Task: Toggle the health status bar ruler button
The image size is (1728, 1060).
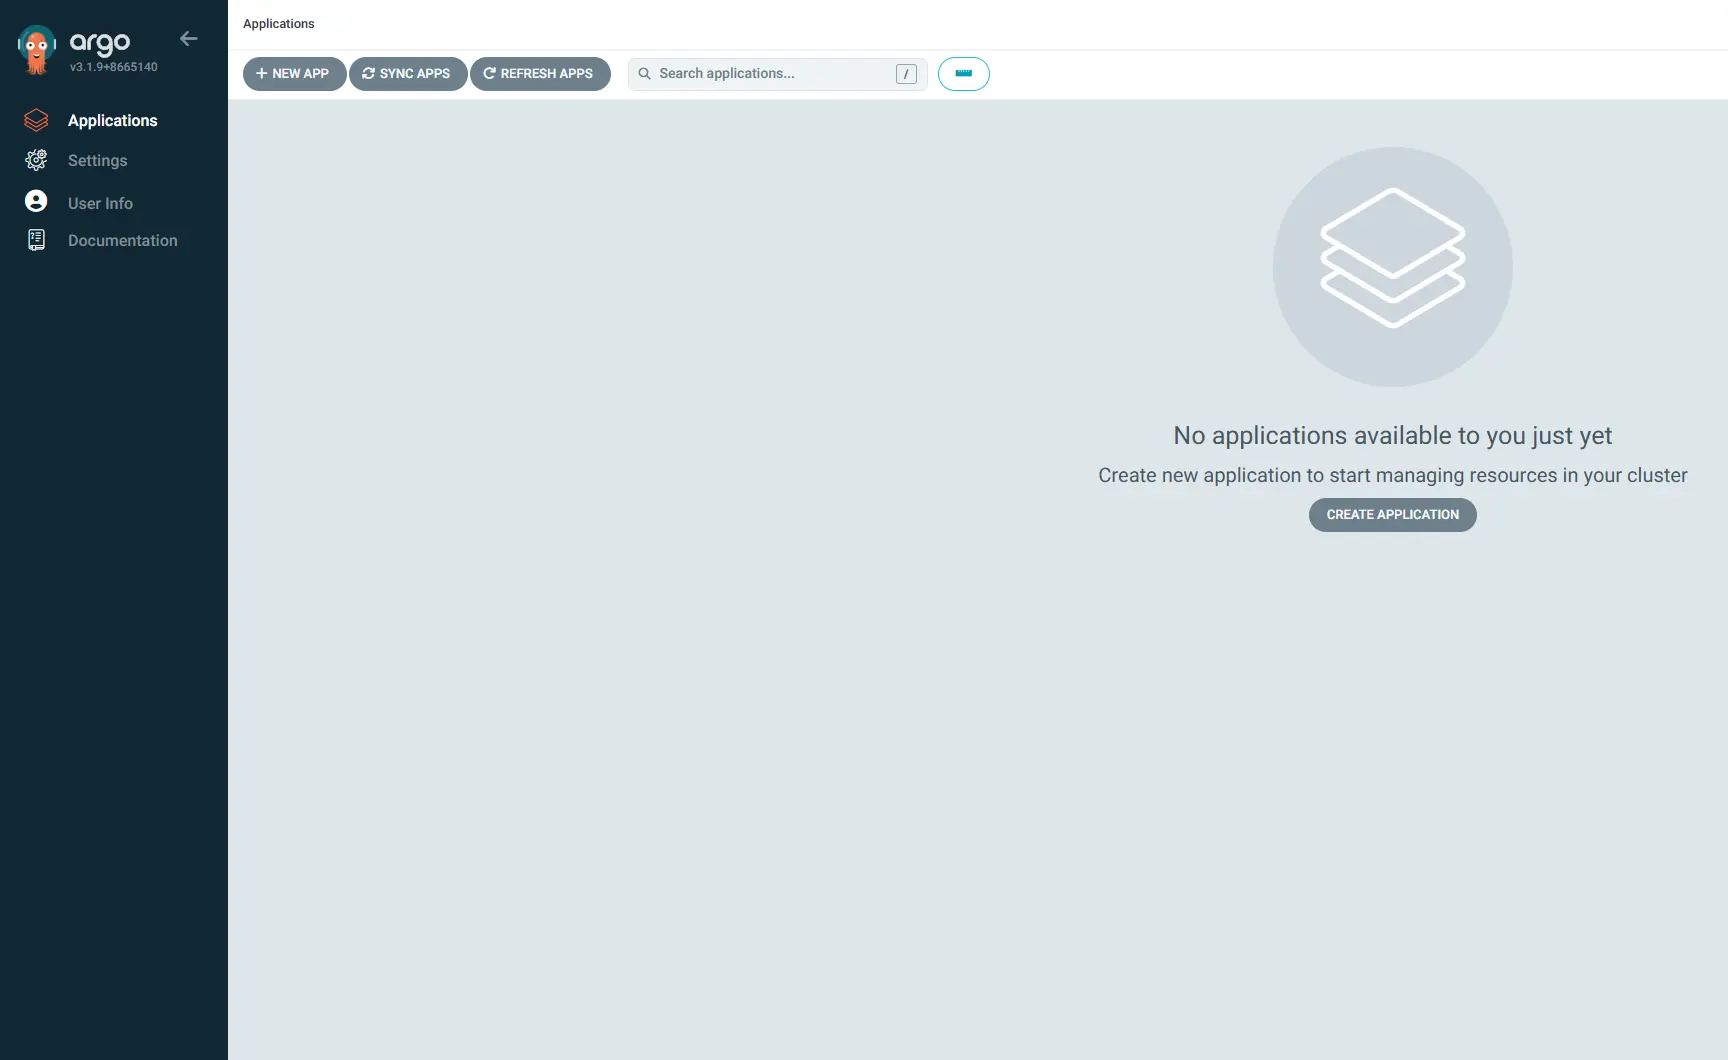Action: point(963,74)
